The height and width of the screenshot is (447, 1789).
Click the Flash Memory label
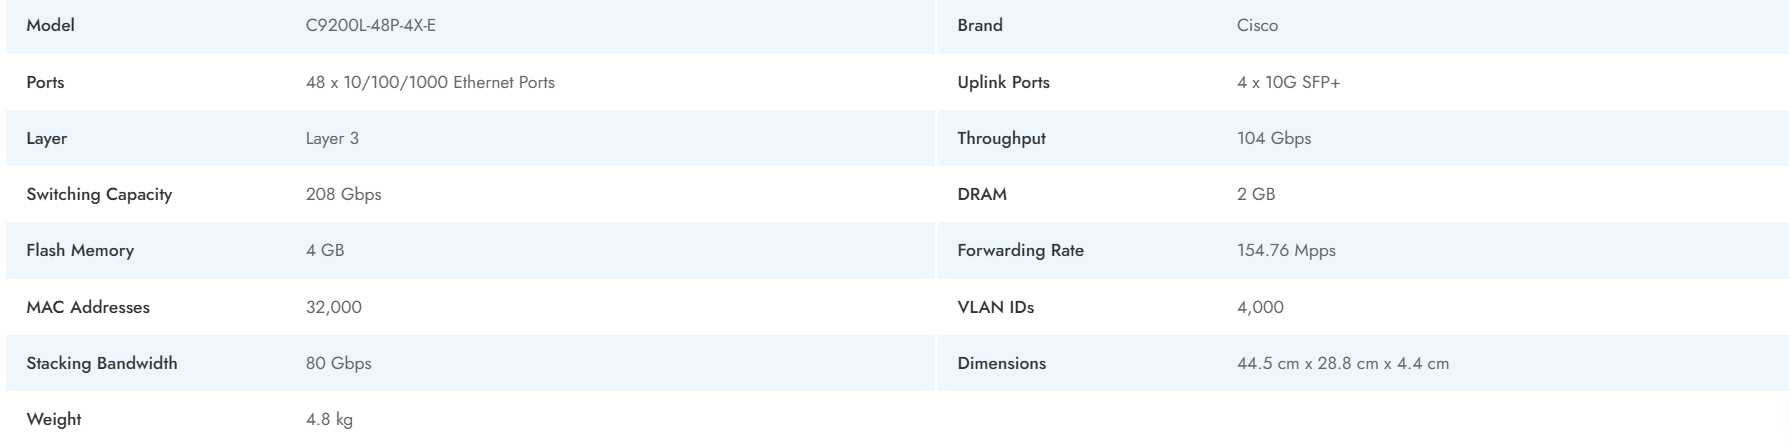point(80,250)
